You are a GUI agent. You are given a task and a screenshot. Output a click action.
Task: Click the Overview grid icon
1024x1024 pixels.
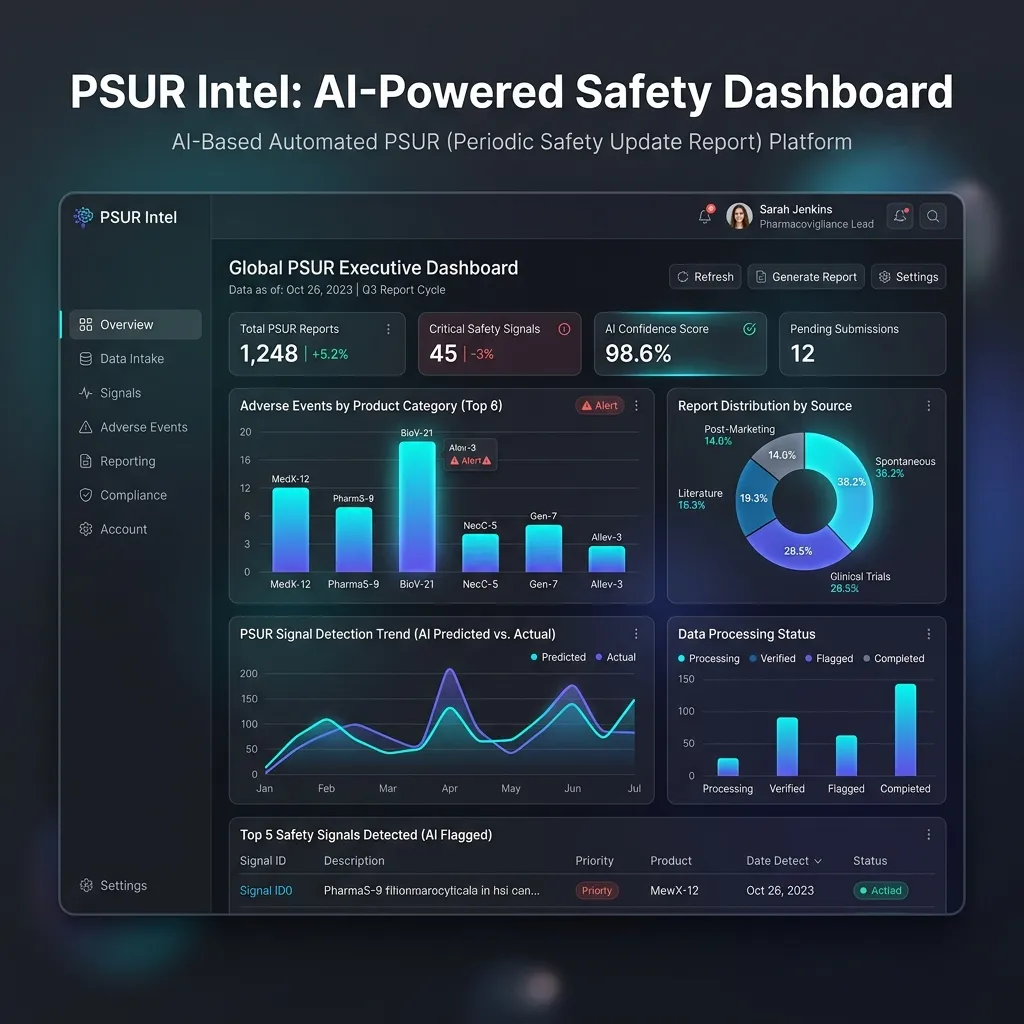(x=86, y=325)
